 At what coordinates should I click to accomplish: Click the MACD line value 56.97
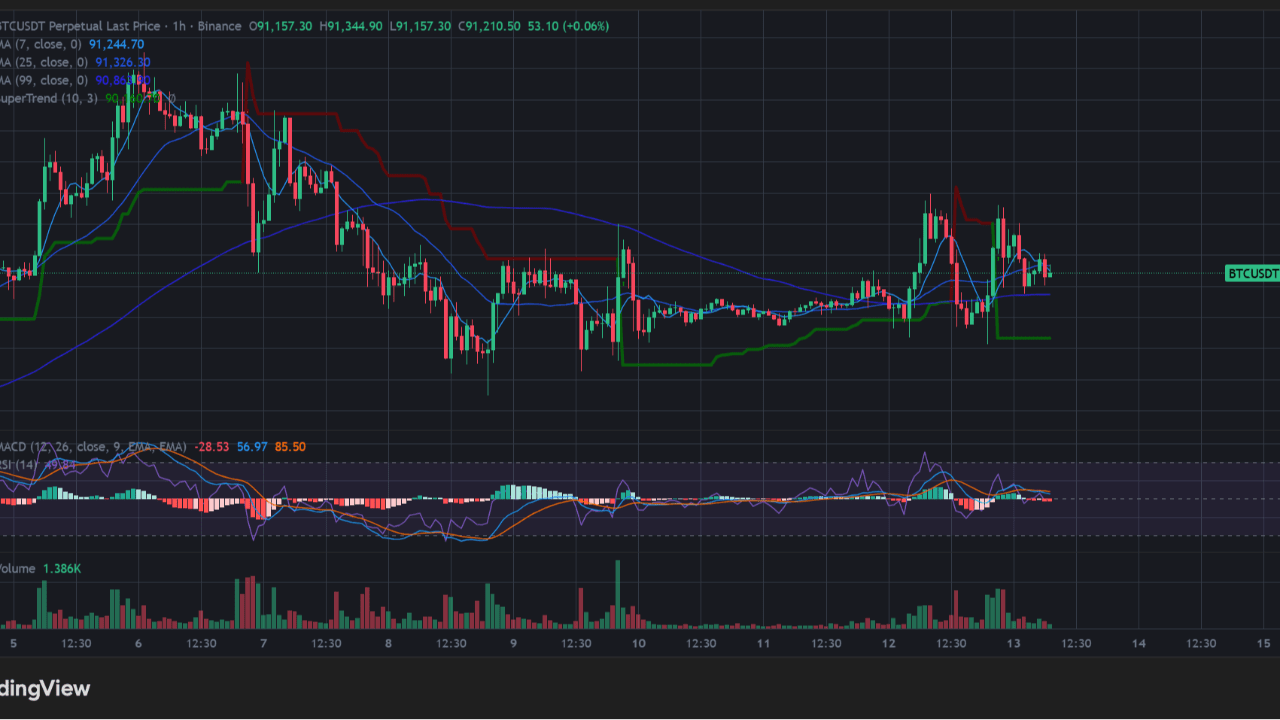[252, 447]
